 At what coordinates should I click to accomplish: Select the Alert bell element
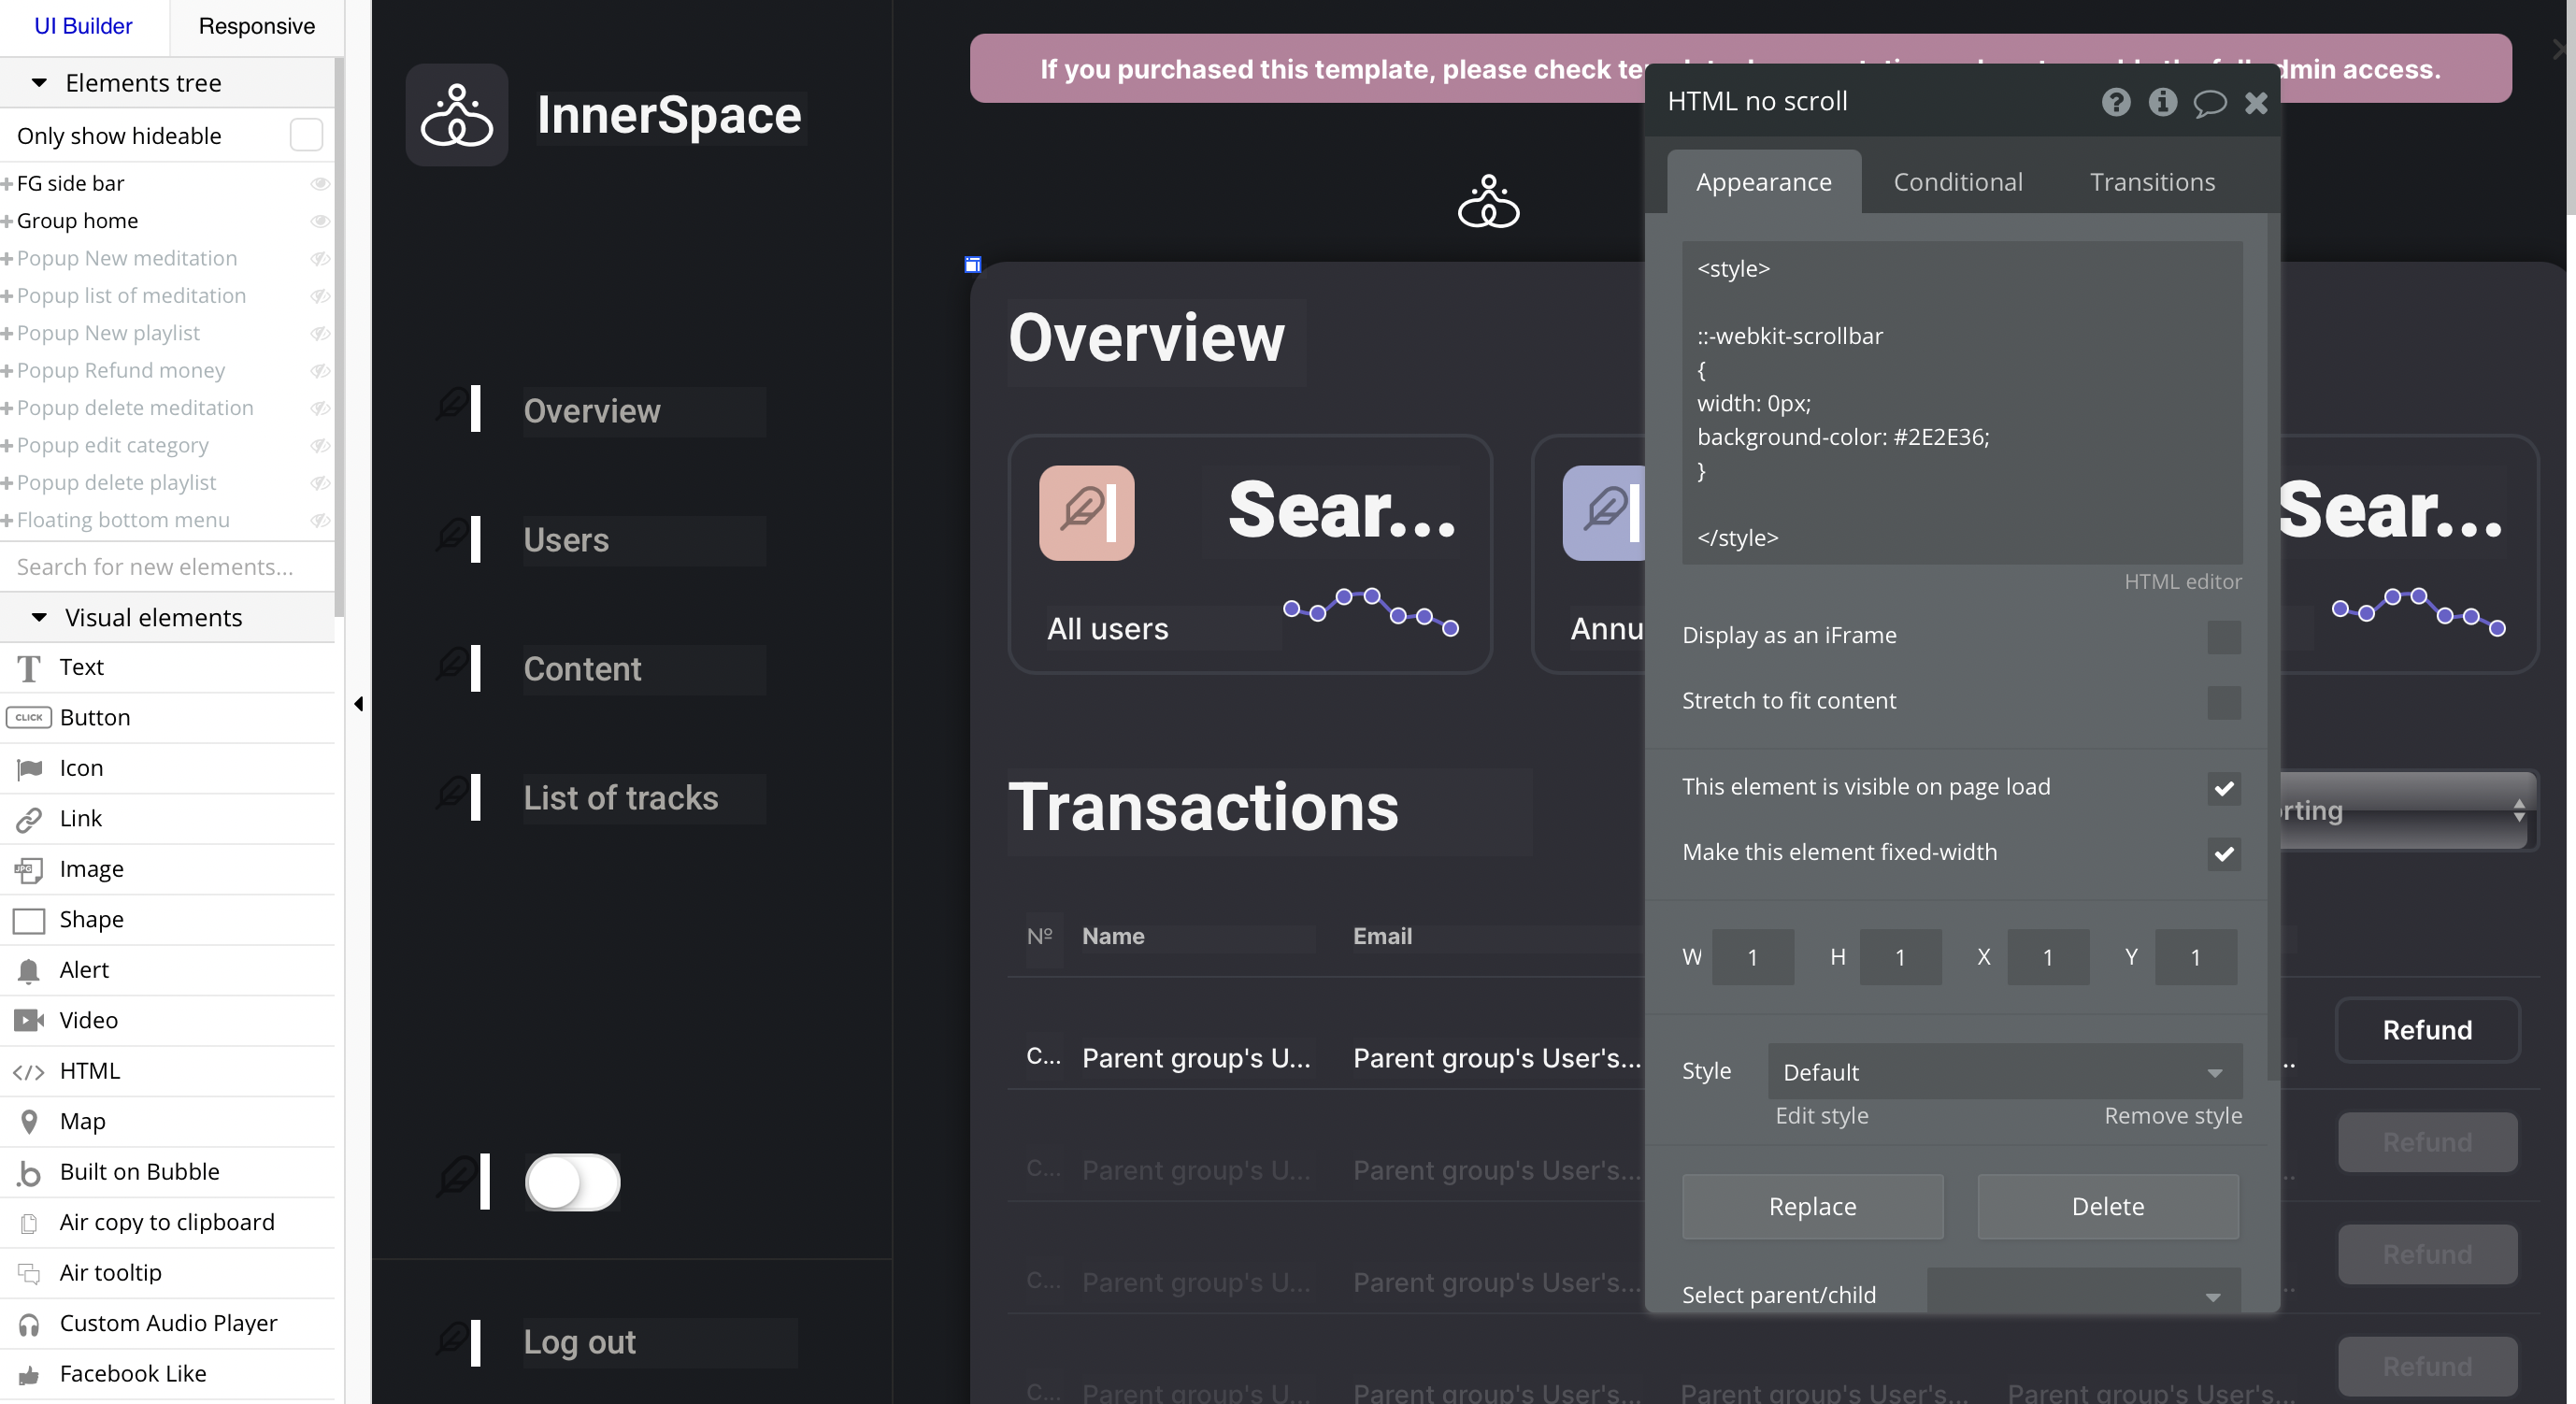pos(29,970)
